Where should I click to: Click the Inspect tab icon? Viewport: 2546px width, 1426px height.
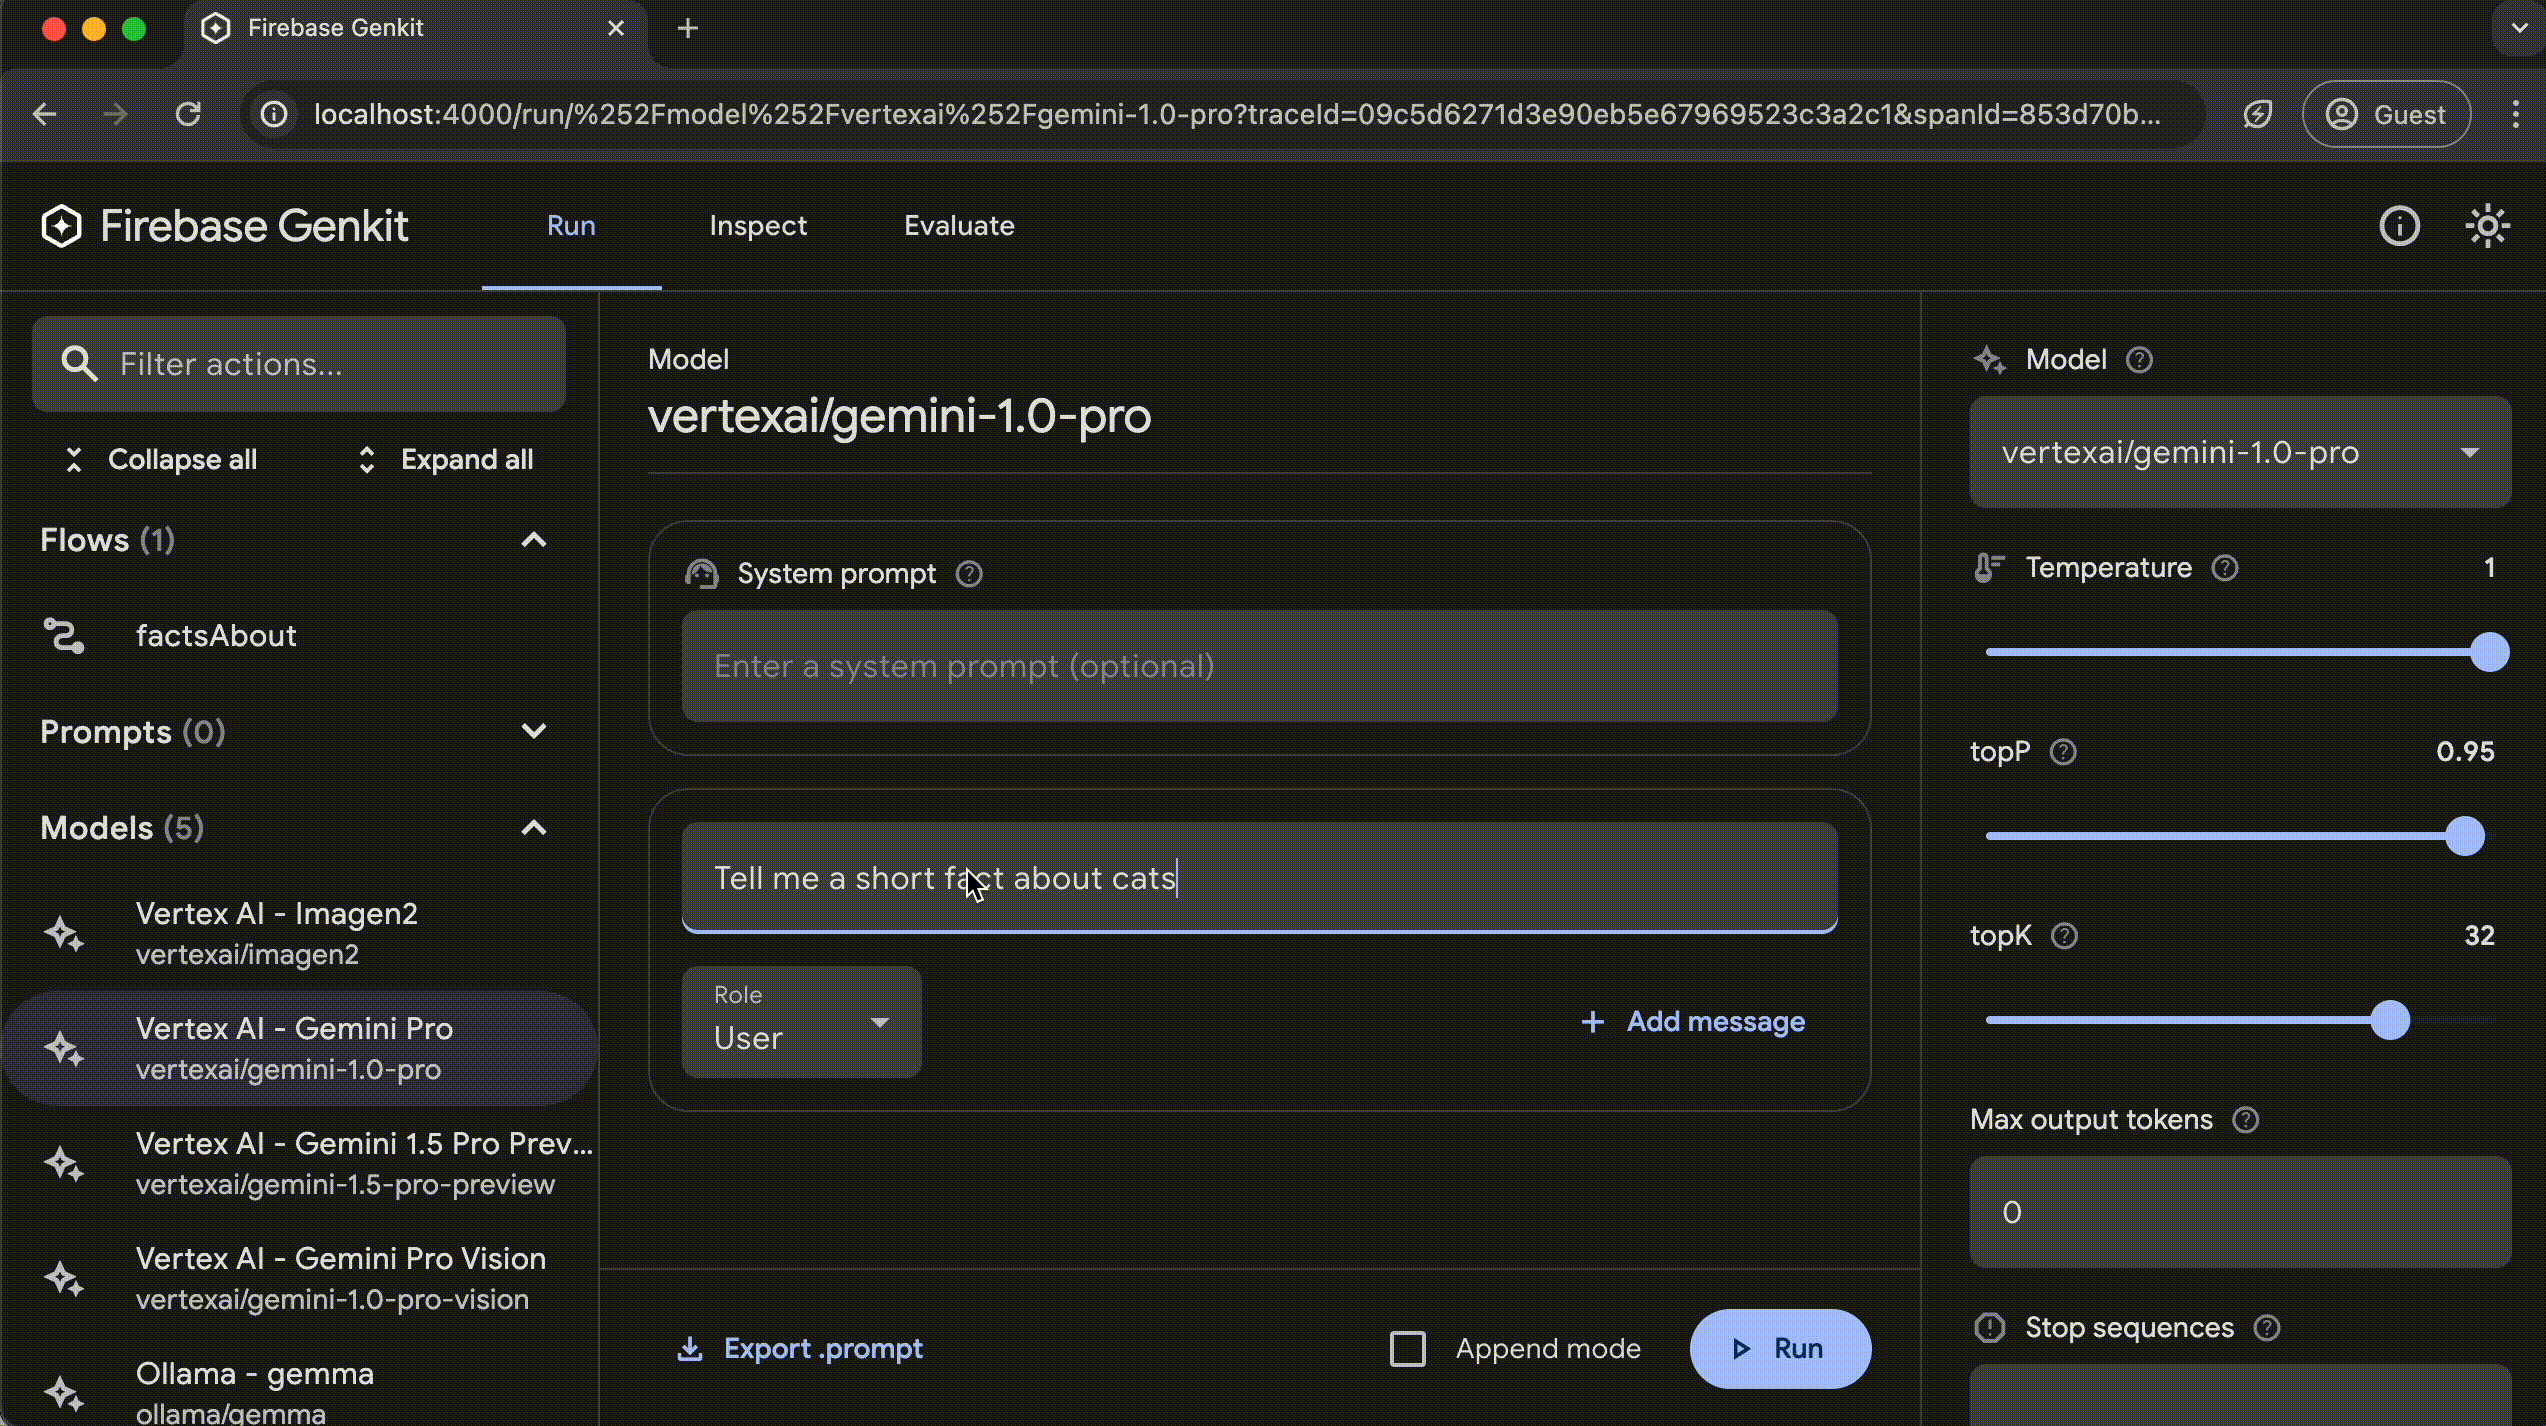pyautogui.click(x=757, y=224)
